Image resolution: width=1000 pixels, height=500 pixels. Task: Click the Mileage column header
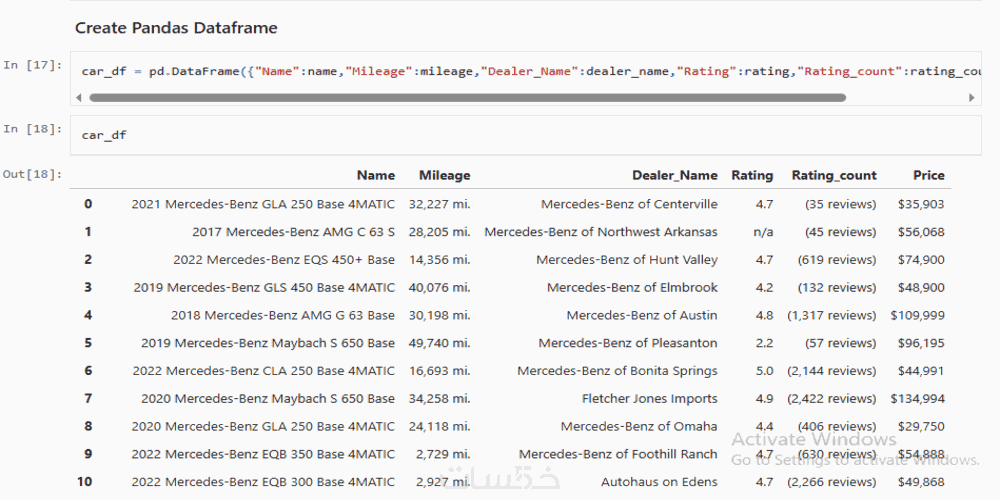point(444,175)
